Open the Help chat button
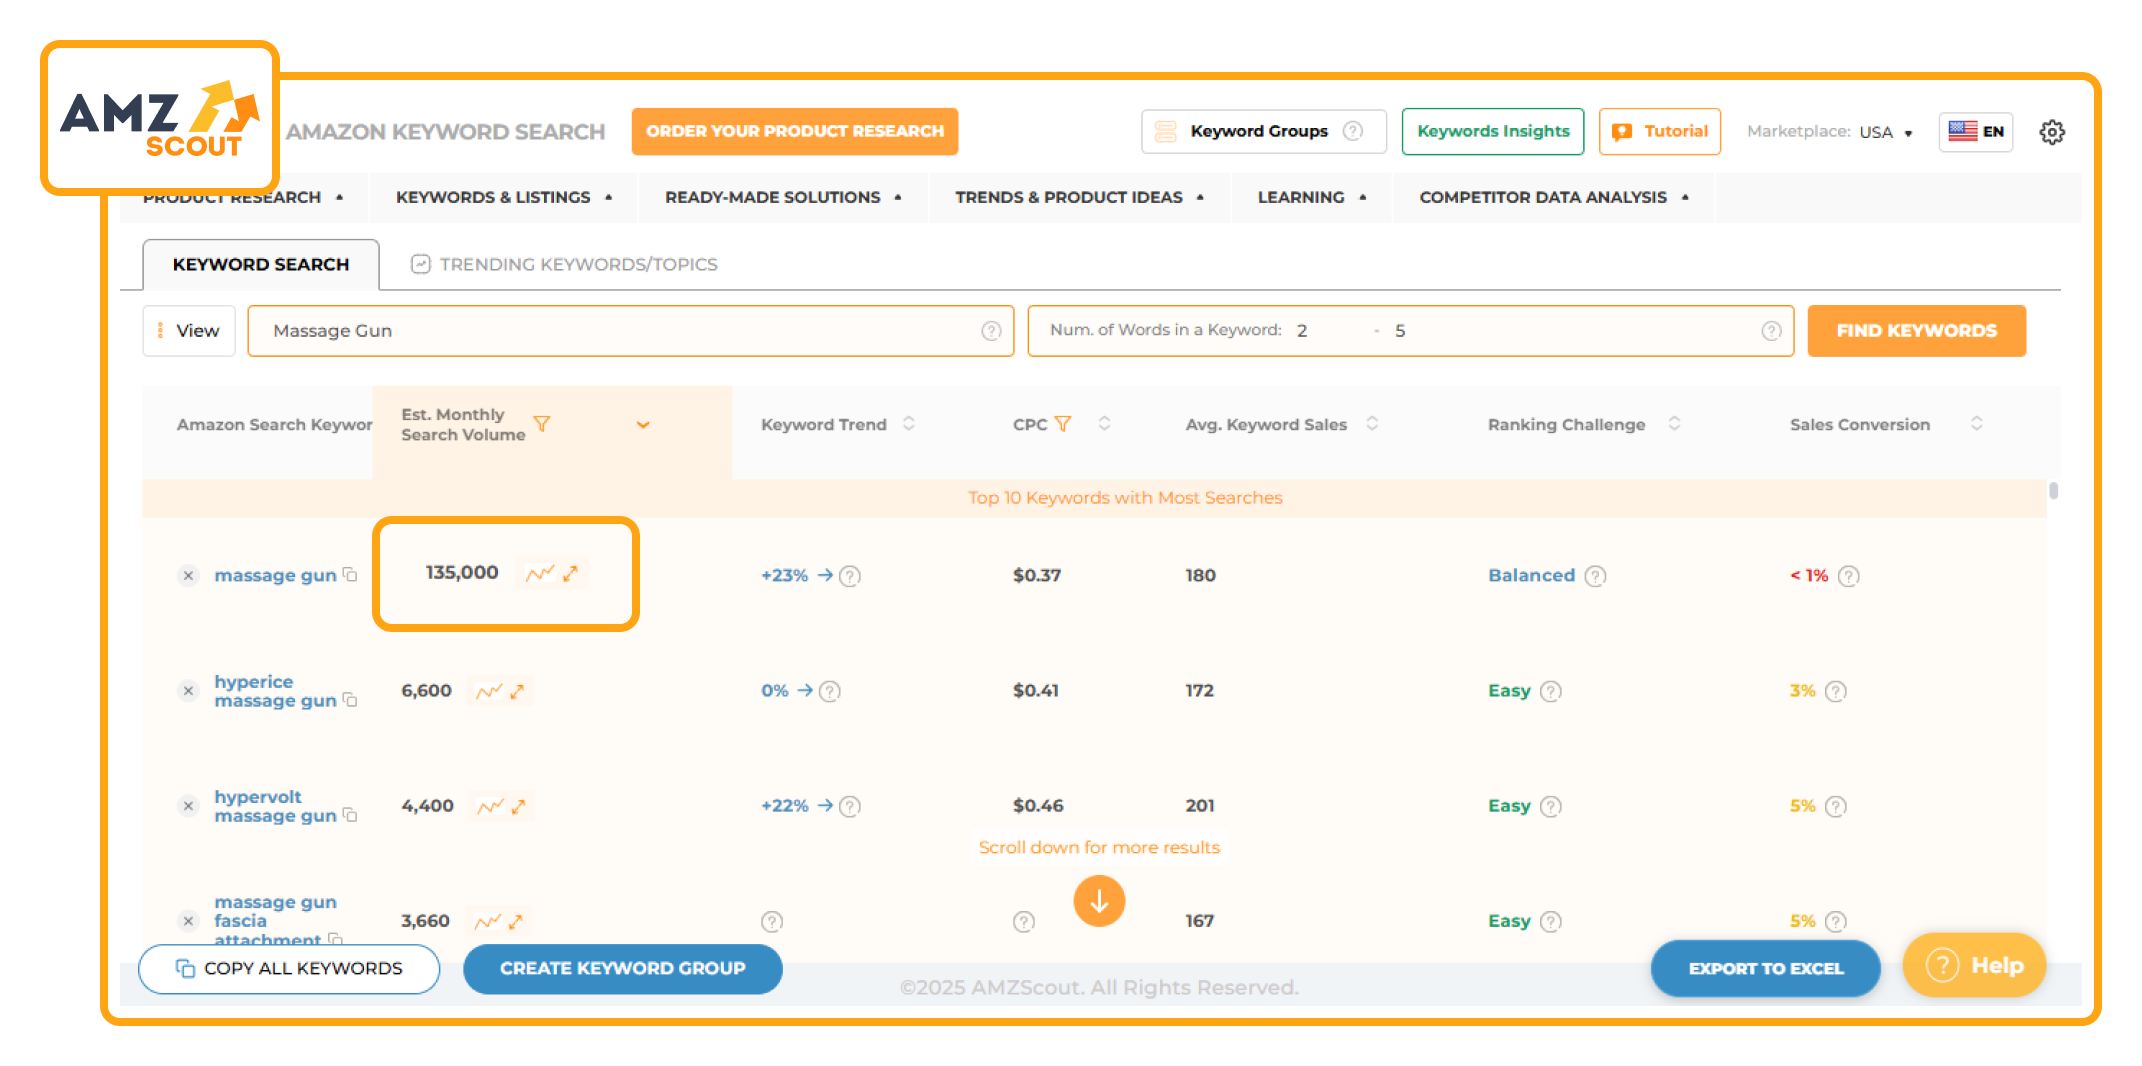The height and width of the screenshot is (1066, 2142). tap(1975, 966)
